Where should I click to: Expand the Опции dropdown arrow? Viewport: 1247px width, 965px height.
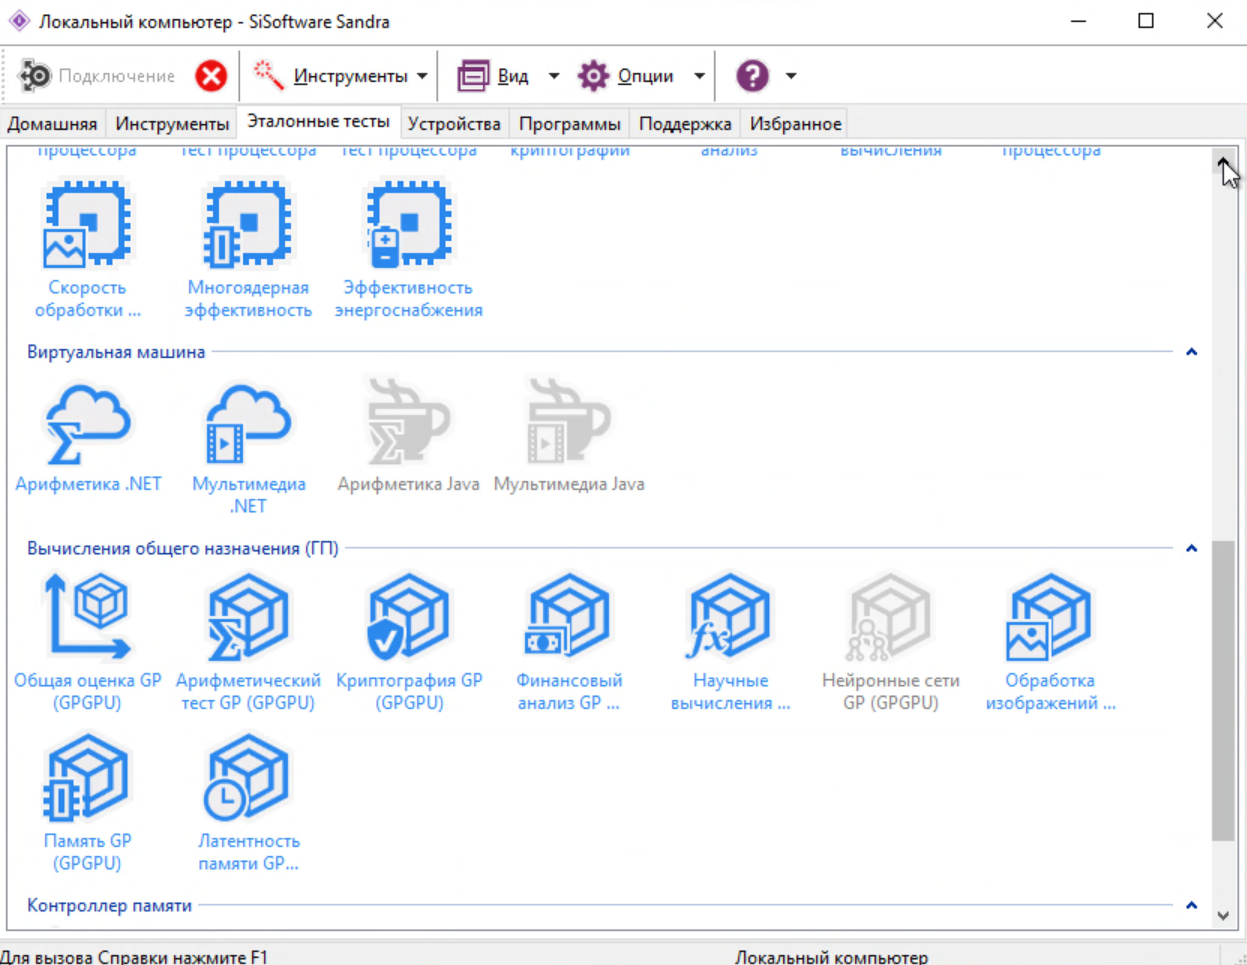click(699, 76)
